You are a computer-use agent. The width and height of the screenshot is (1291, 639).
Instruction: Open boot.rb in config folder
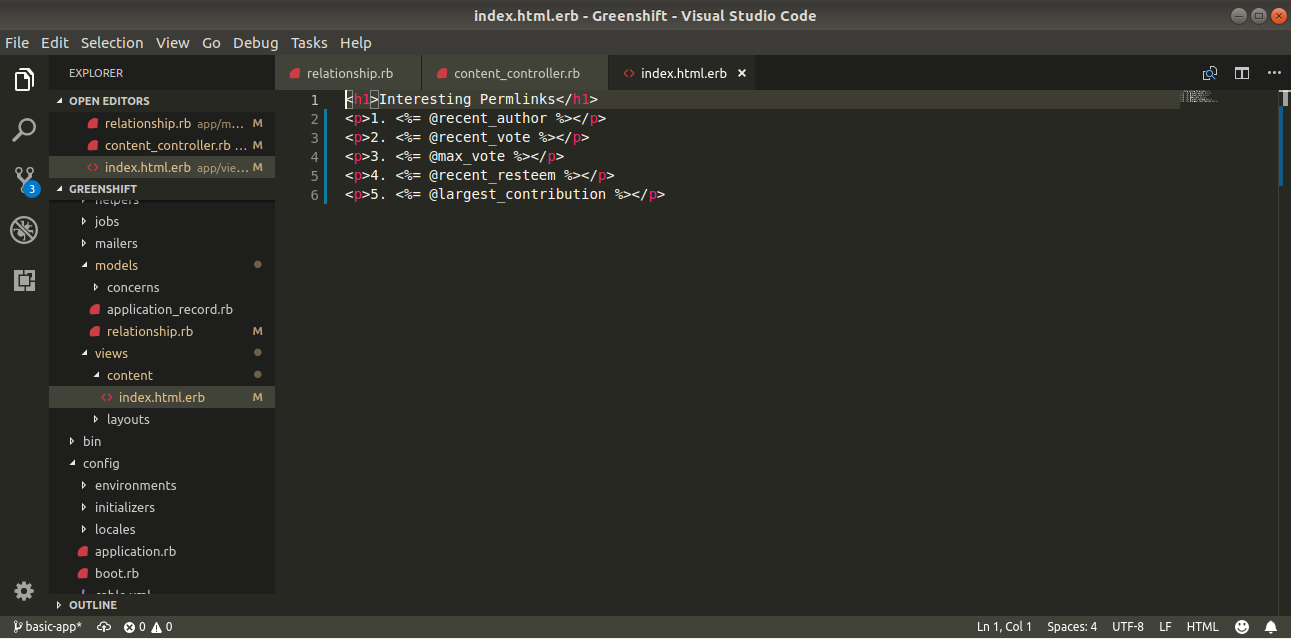point(162,573)
